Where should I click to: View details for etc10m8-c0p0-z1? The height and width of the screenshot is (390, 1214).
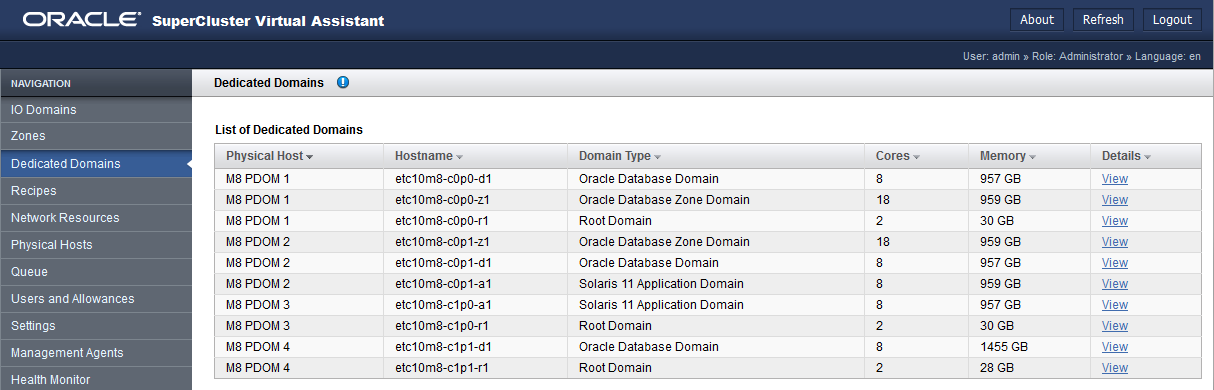click(x=1114, y=200)
